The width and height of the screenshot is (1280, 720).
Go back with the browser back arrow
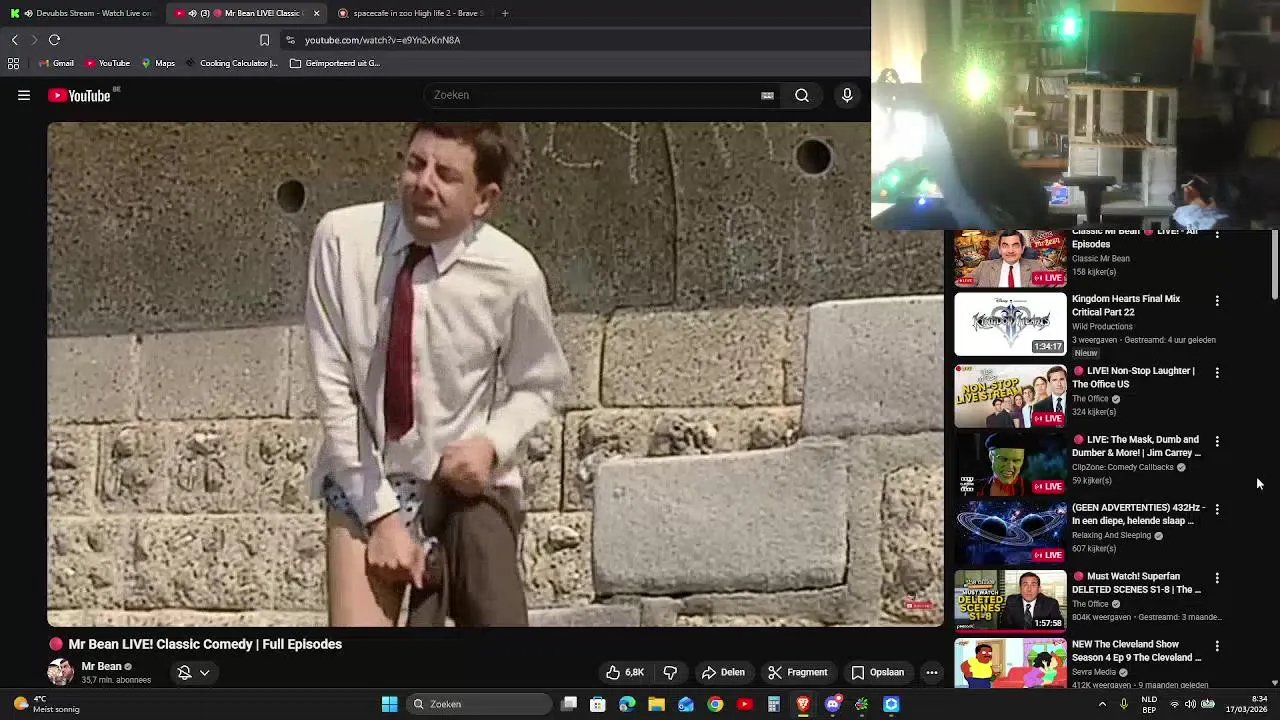(14, 40)
